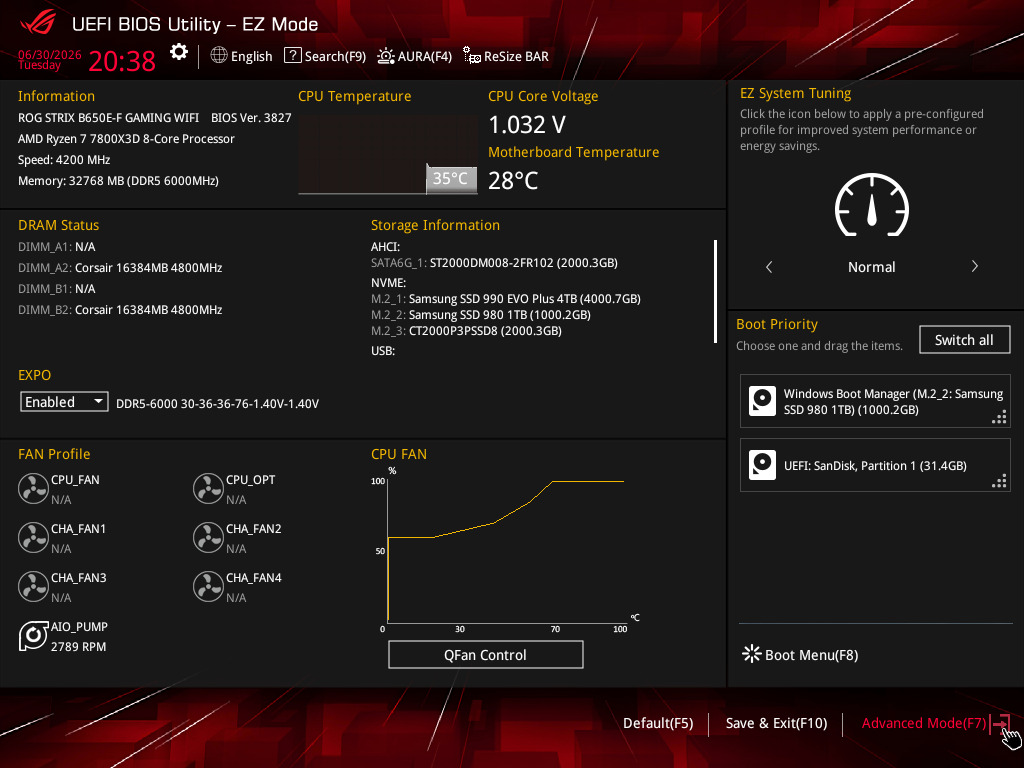
Task: Click DIMM_A2 Corsair 16384MB entry
Action: click(x=120, y=268)
